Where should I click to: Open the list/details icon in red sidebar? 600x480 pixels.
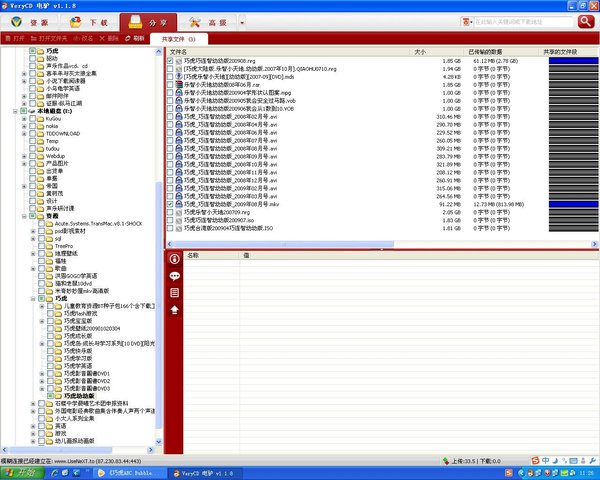point(174,293)
